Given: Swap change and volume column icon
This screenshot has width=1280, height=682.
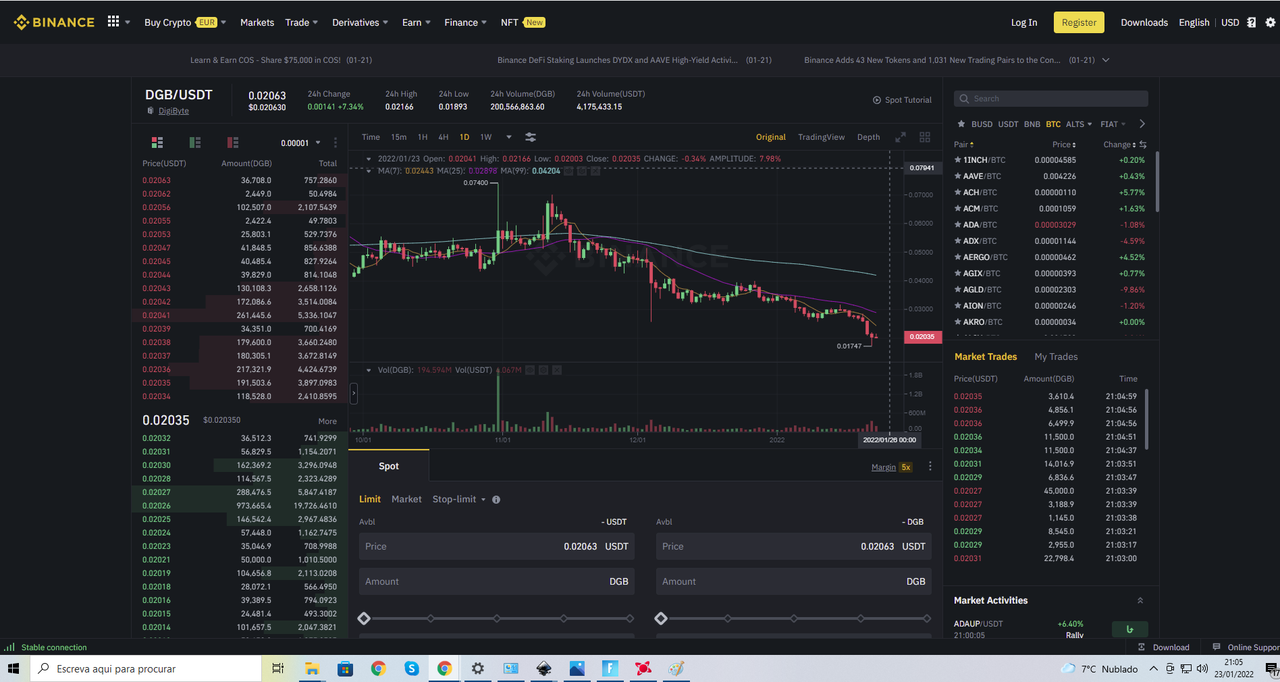Looking at the screenshot, I should pos(1143,145).
